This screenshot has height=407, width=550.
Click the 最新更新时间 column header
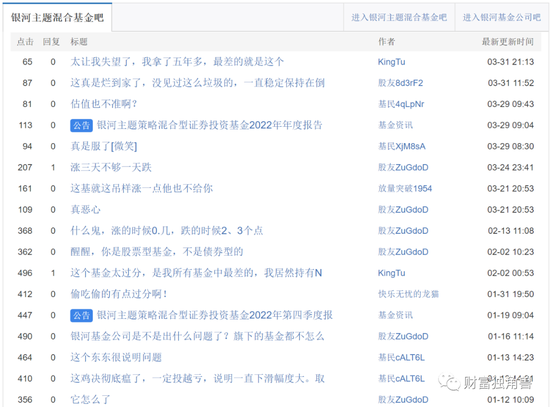[x=508, y=42]
